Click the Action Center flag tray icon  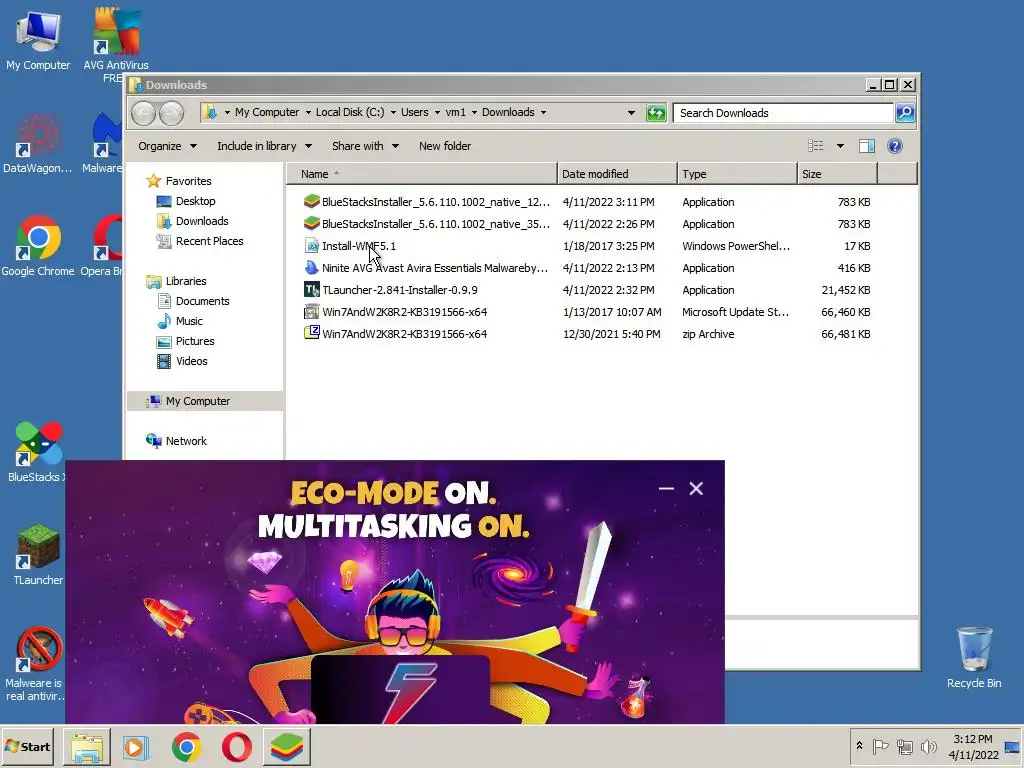coord(880,746)
